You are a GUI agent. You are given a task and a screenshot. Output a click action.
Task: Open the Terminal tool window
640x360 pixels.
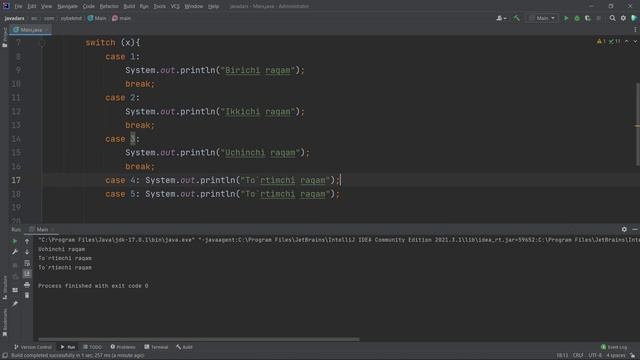[x=156, y=347]
